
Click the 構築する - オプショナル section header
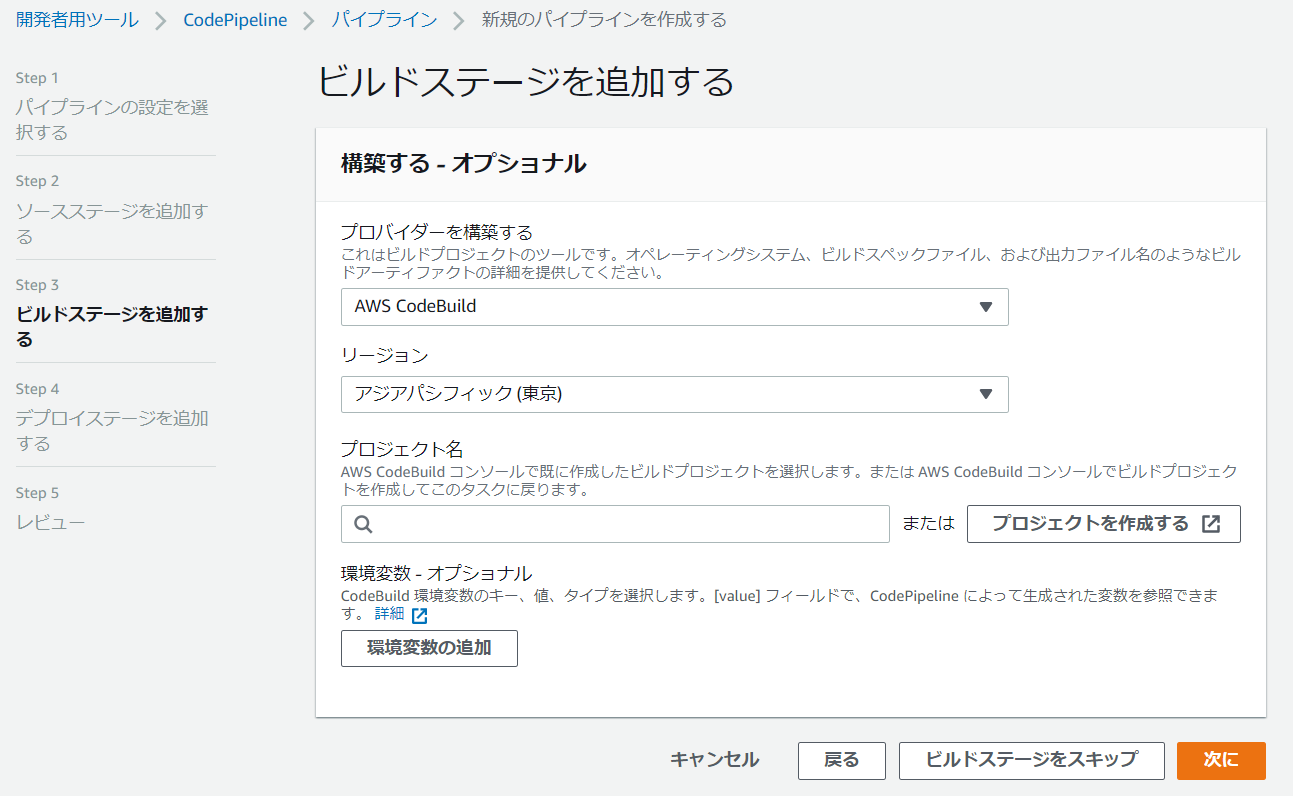463,164
